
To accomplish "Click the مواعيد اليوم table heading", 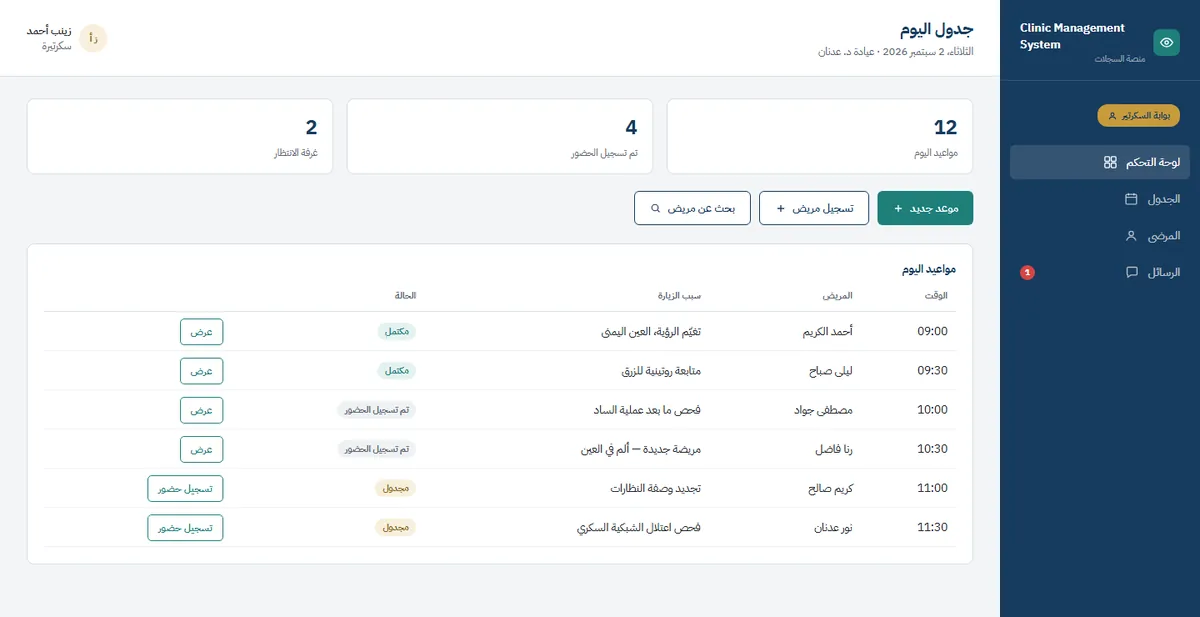I will click(x=929, y=269).
